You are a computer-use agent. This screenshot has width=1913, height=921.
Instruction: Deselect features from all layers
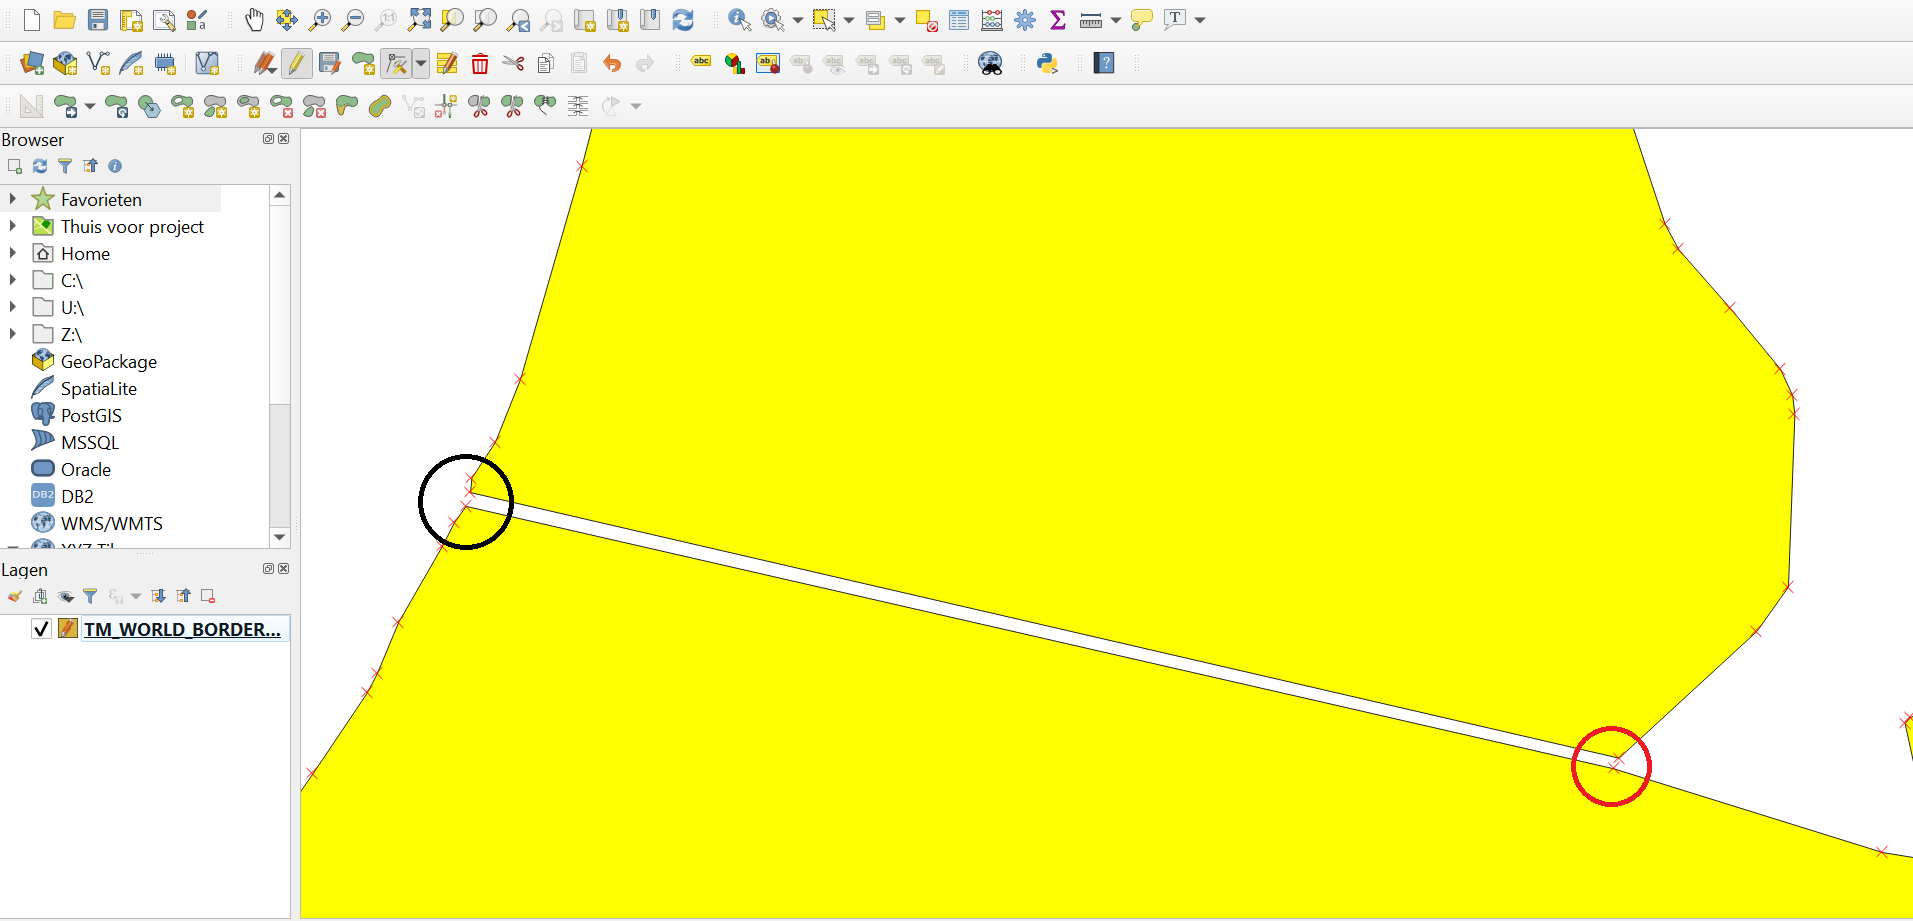[927, 20]
